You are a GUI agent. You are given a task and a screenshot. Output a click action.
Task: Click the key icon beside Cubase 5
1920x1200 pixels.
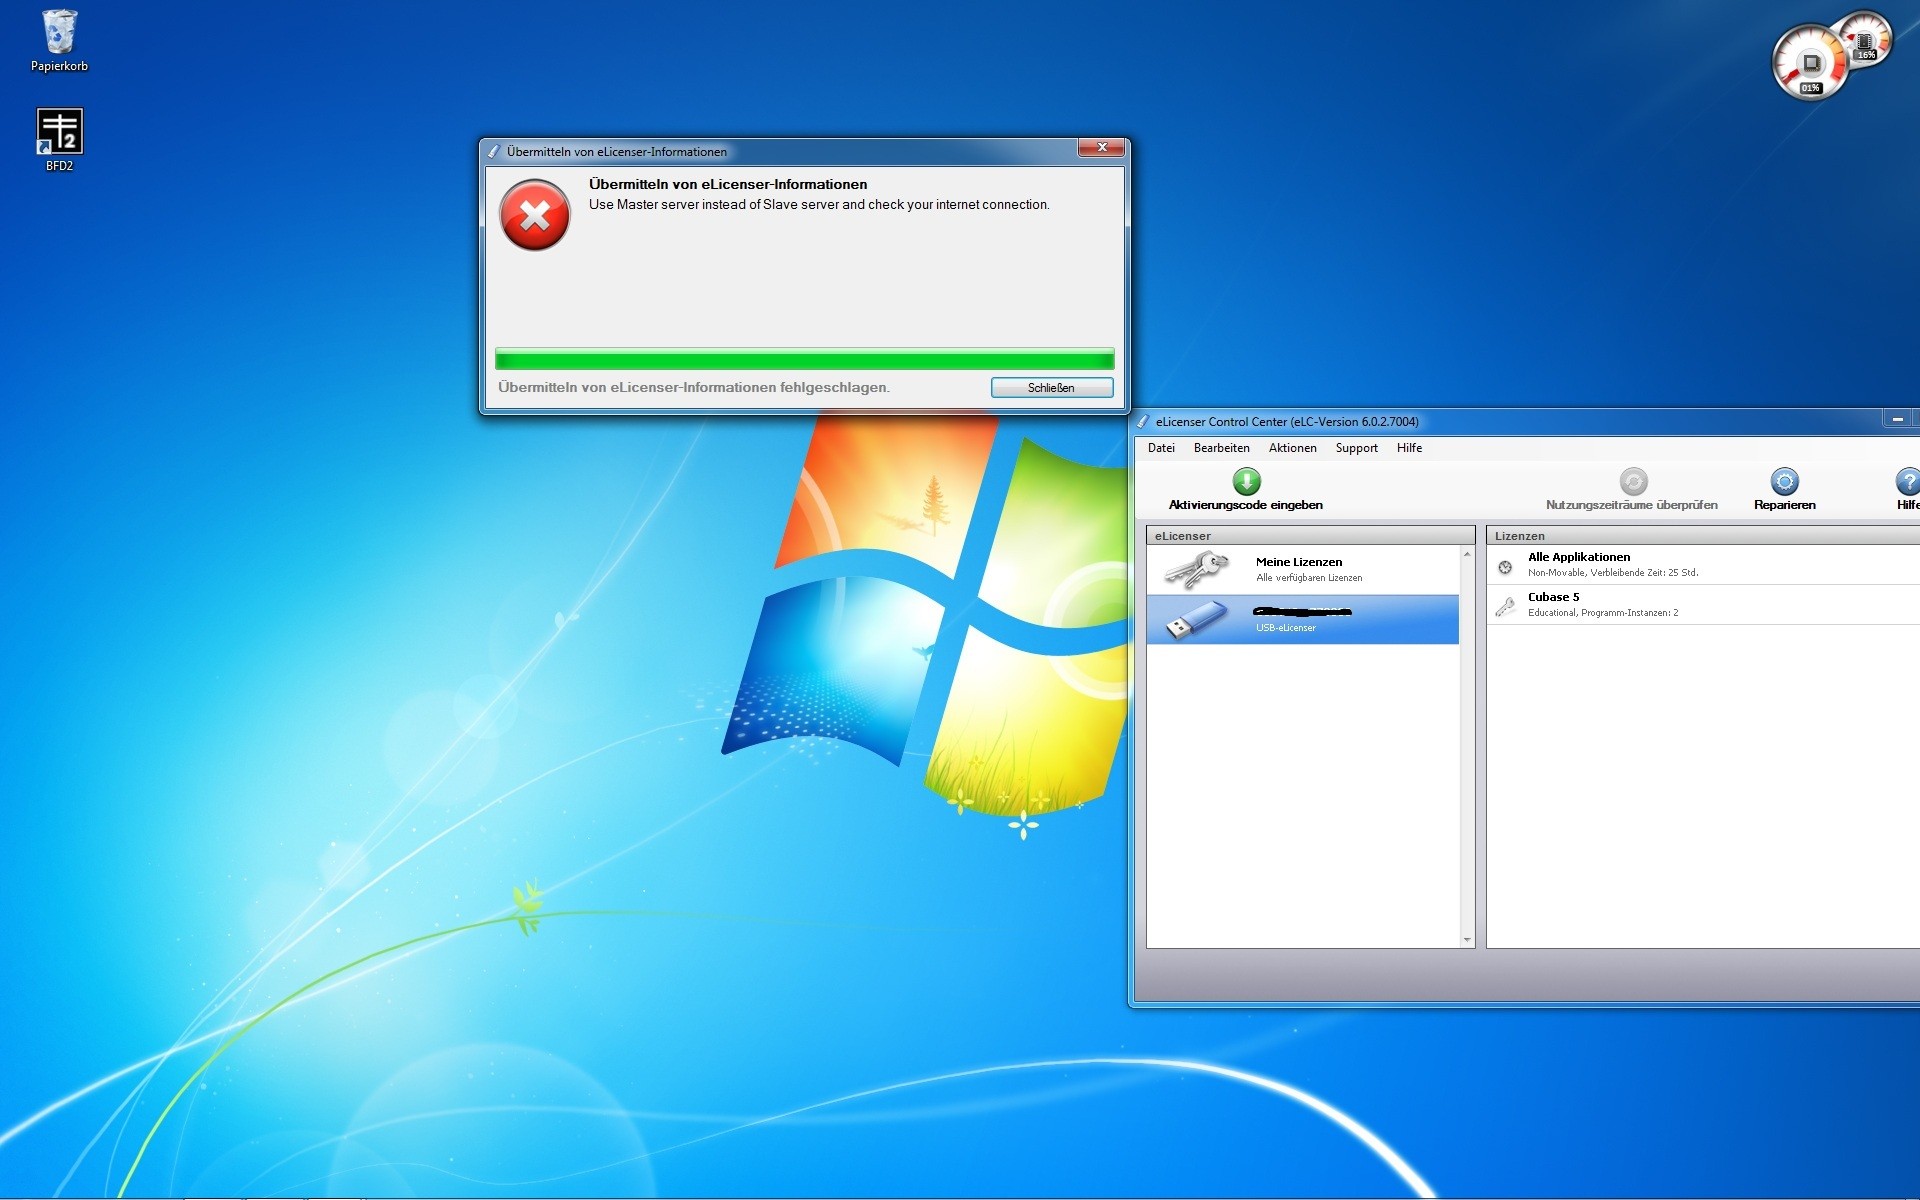click(1505, 605)
